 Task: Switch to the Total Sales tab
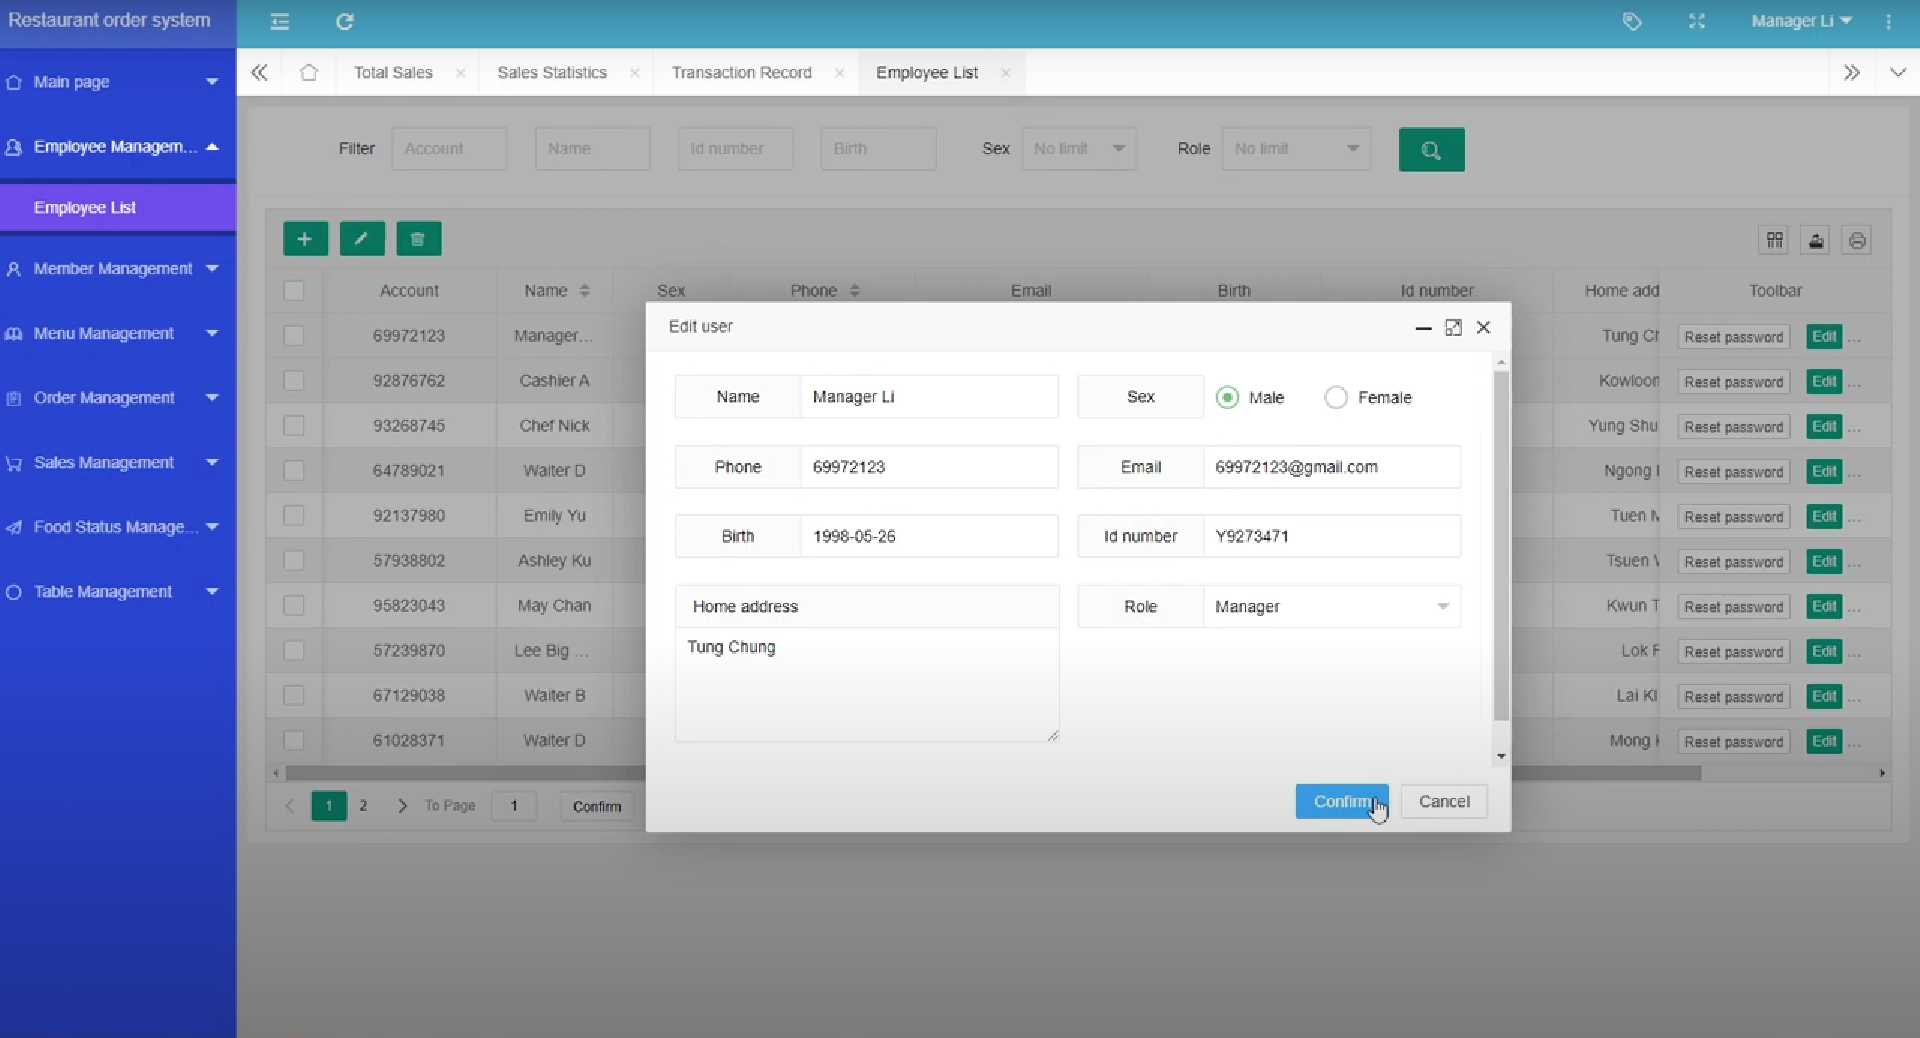point(393,73)
